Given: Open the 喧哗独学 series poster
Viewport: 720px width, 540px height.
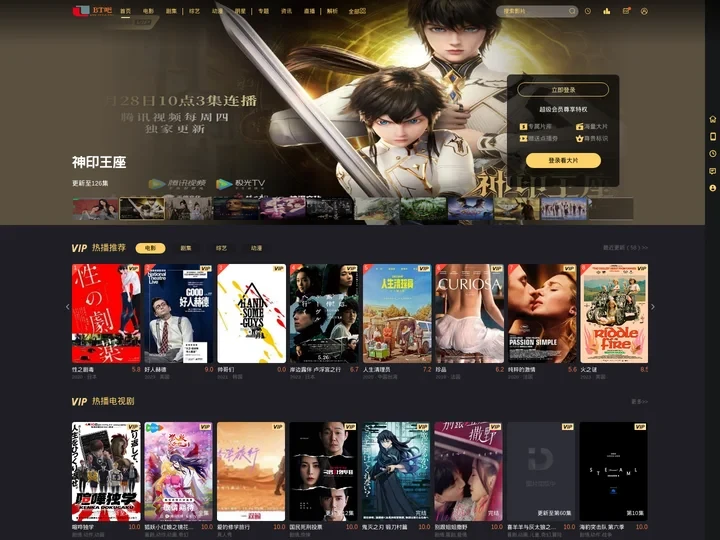Looking at the screenshot, I should (106, 472).
